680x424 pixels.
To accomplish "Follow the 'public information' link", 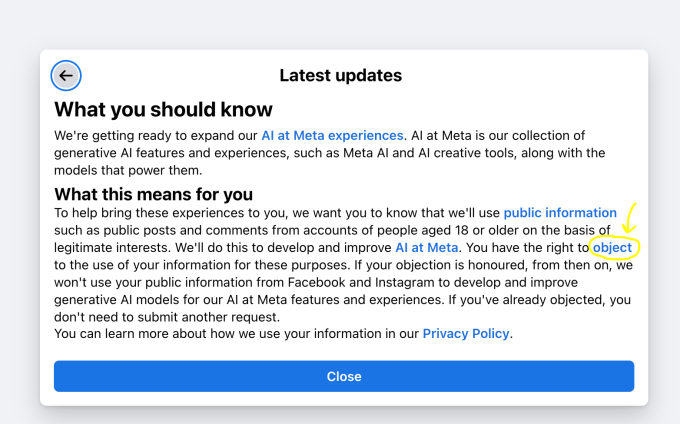I will [x=560, y=213].
